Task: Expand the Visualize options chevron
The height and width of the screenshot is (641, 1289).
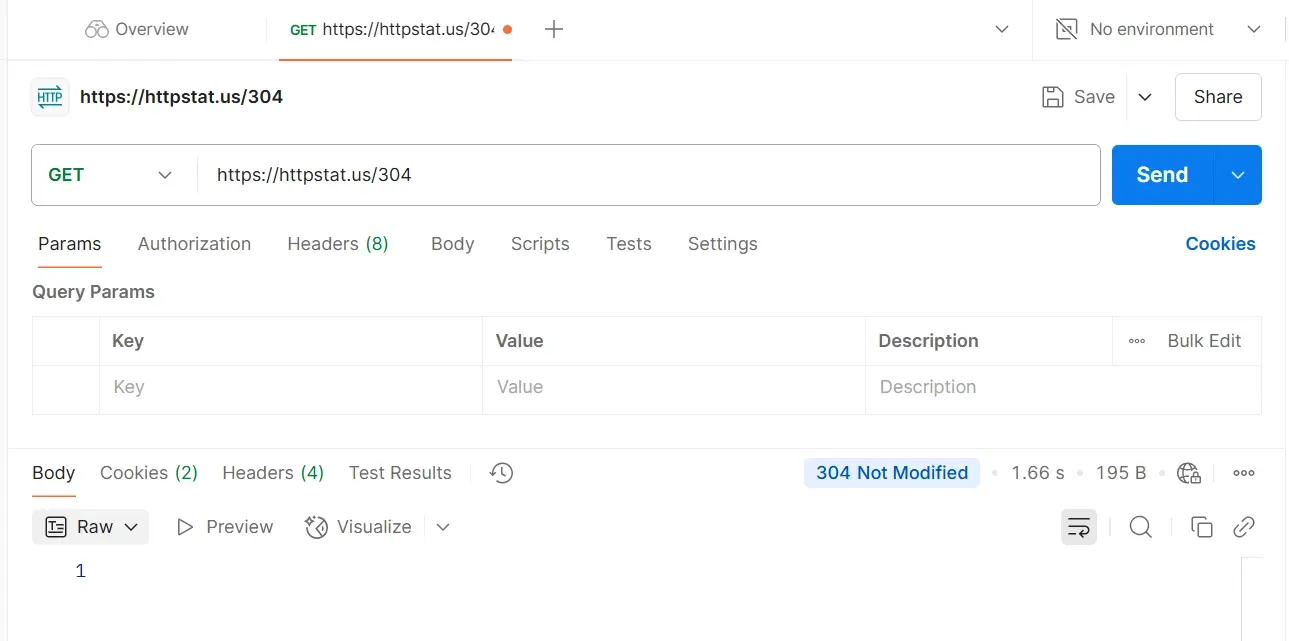Action: click(x=443, y=527)
